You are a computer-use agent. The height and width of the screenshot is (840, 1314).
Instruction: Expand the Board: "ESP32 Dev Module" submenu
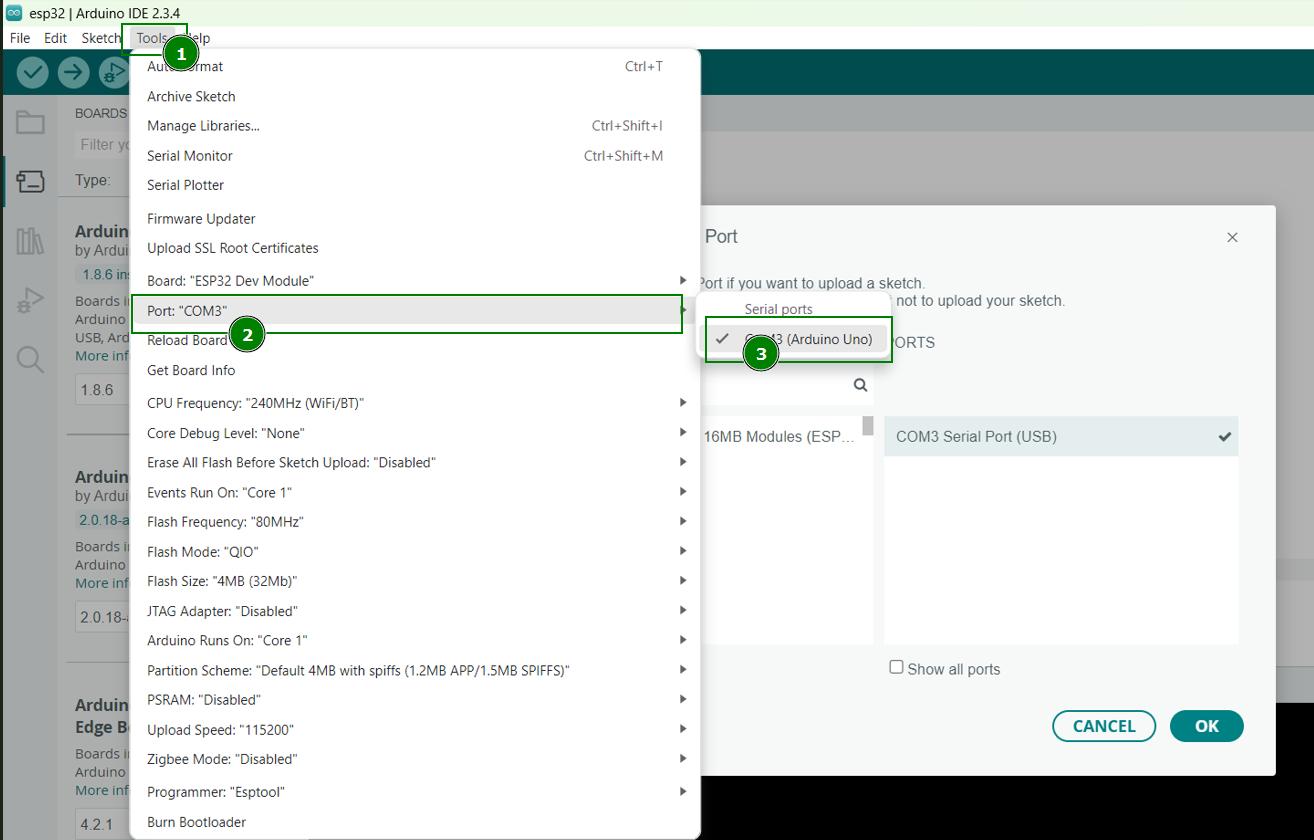point(415,281)
